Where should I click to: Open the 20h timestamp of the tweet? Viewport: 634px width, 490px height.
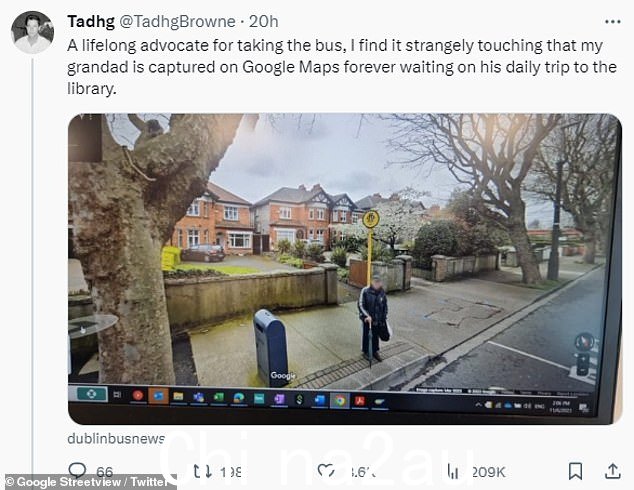point(264,21)
